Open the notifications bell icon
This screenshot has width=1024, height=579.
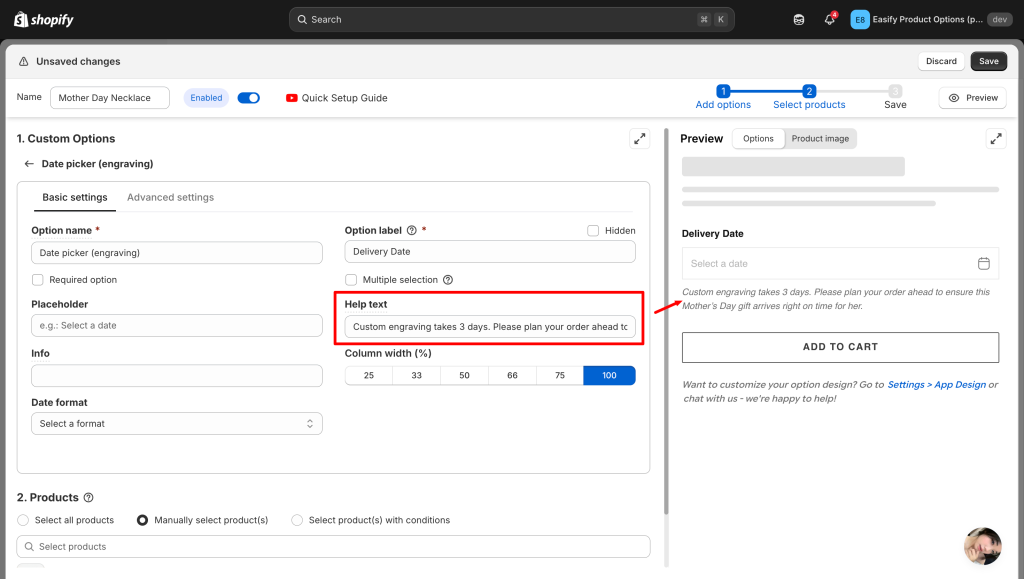(x=829, y=19)
